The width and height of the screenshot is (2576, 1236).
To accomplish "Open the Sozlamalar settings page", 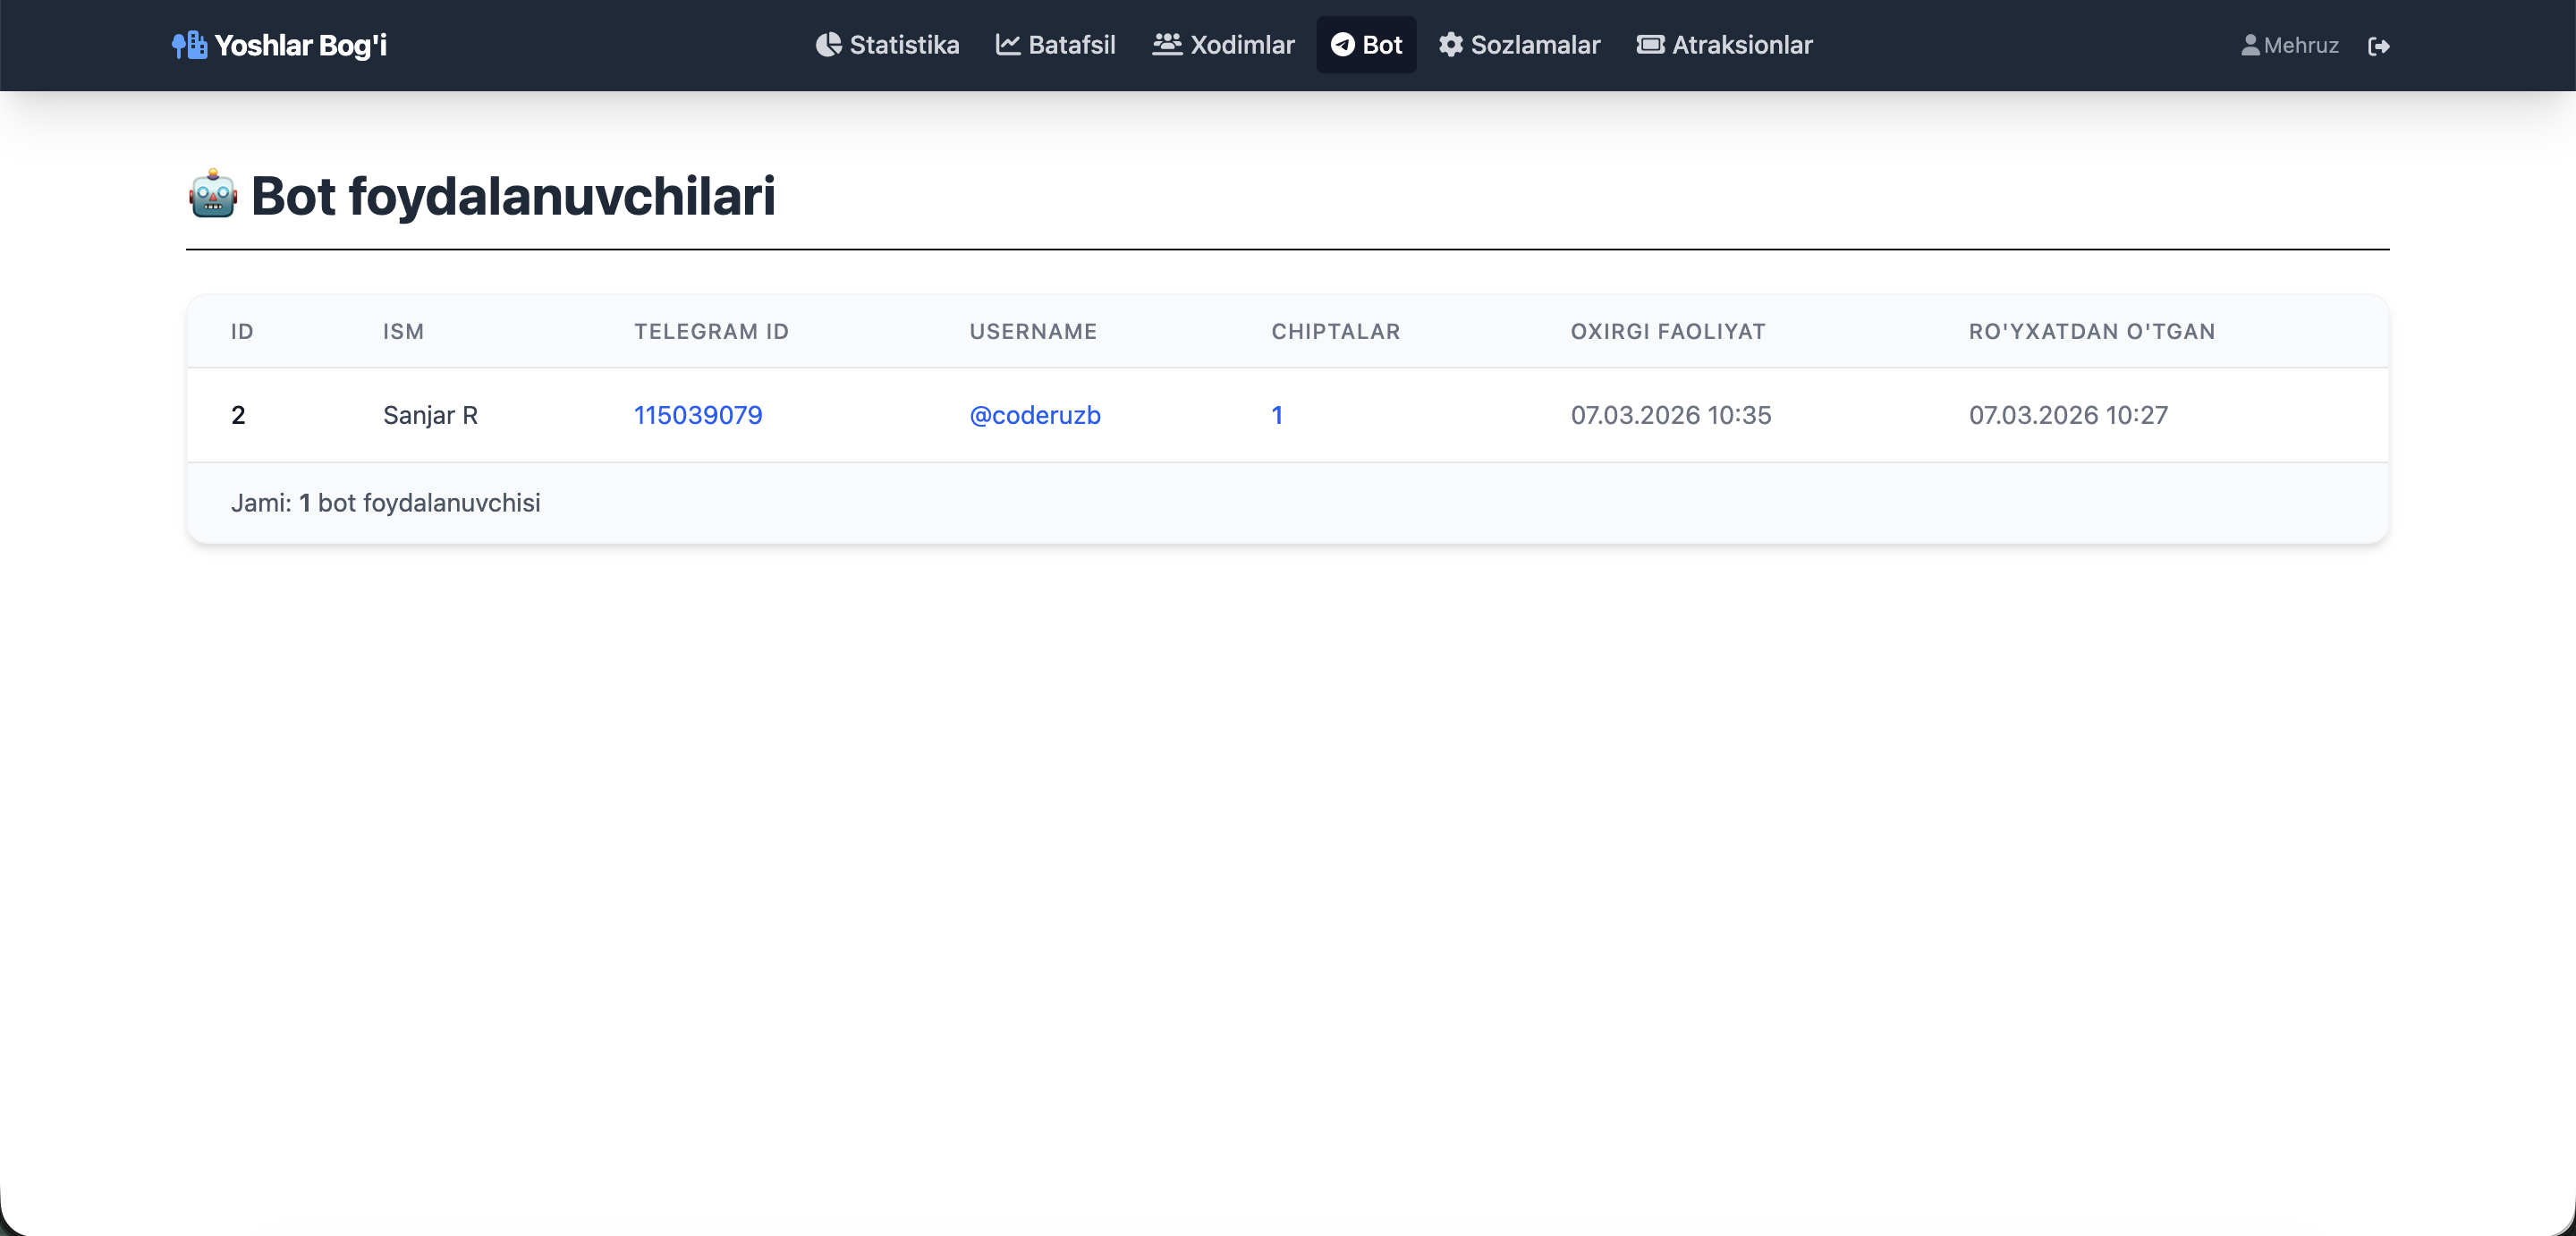I will click(1535, 45).
